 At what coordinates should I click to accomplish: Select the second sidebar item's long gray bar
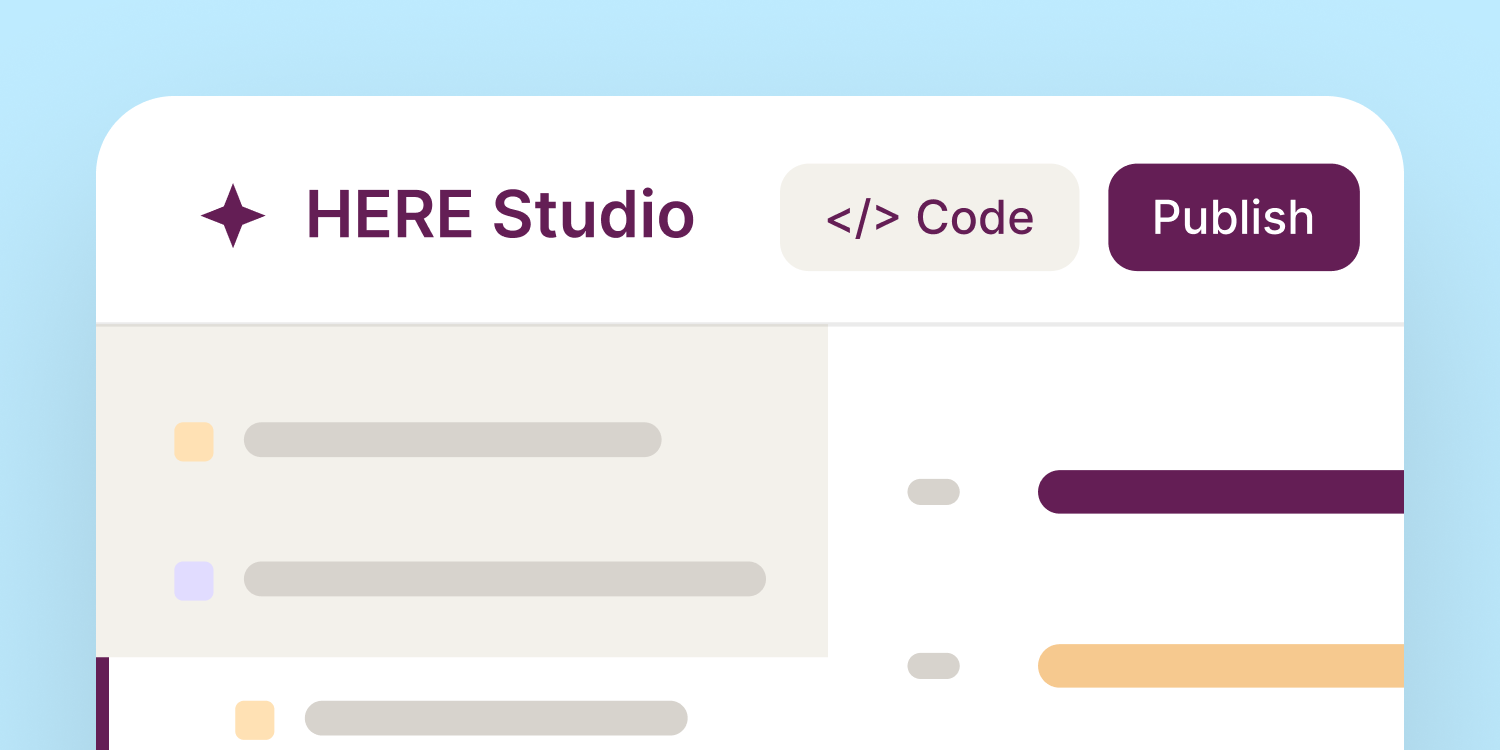click(505, 578)
